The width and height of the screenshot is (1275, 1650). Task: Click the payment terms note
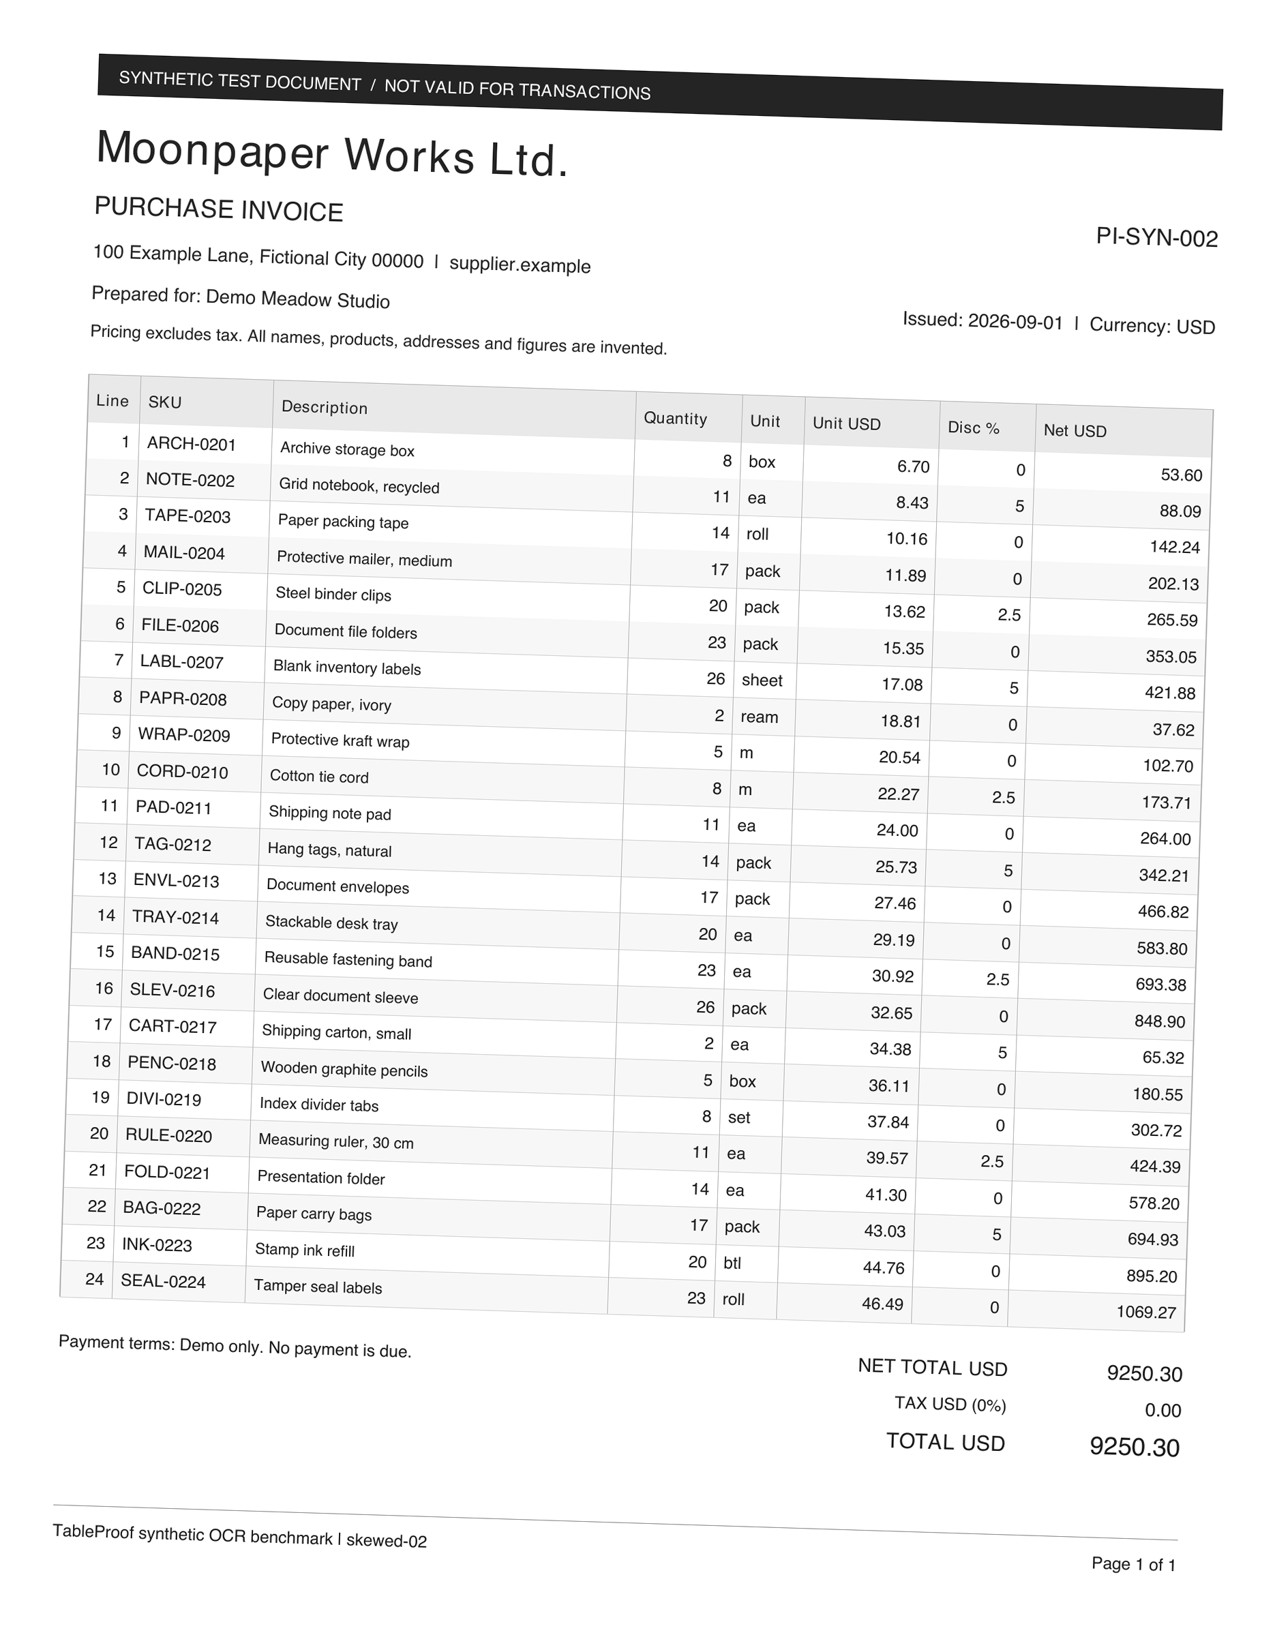point(235,1346)
